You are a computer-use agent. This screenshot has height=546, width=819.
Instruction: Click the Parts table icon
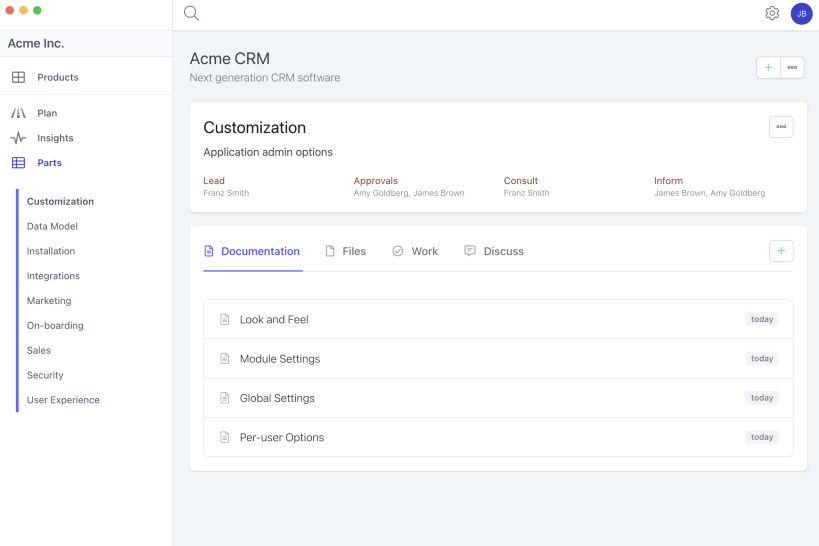(x=18, y=163)
